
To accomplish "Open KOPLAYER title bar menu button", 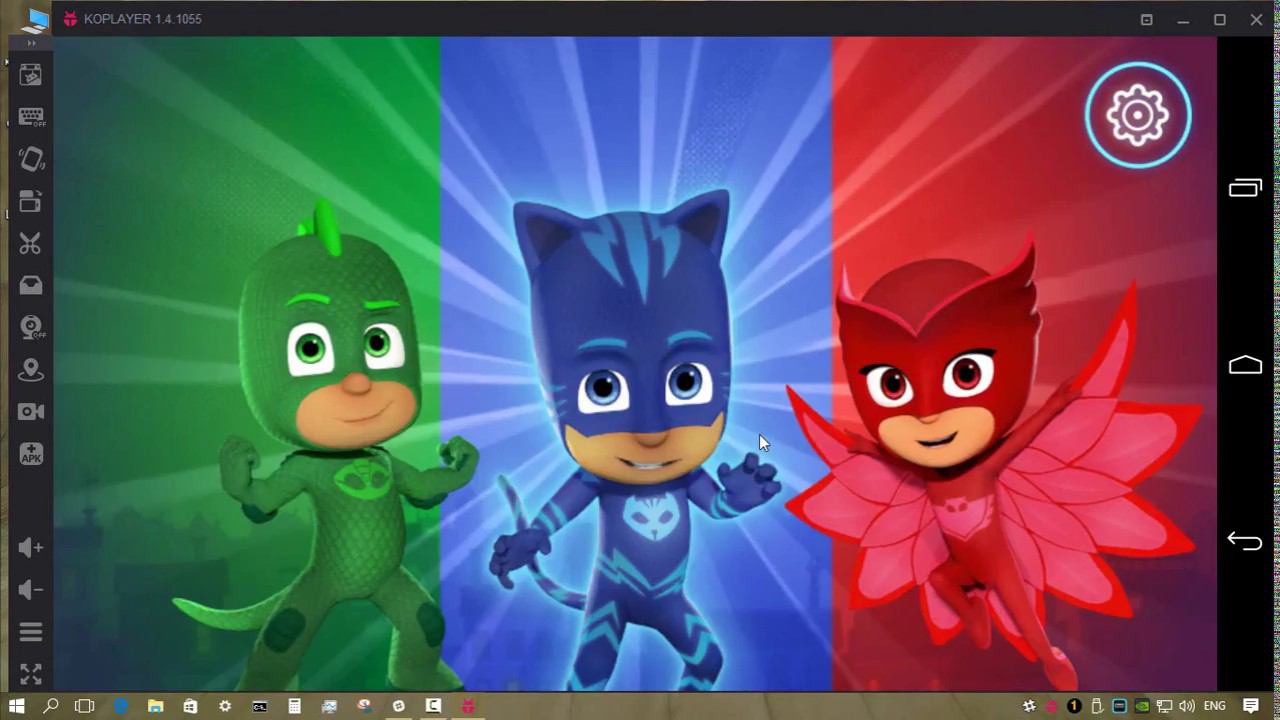I will click(x=1147, y=19).
